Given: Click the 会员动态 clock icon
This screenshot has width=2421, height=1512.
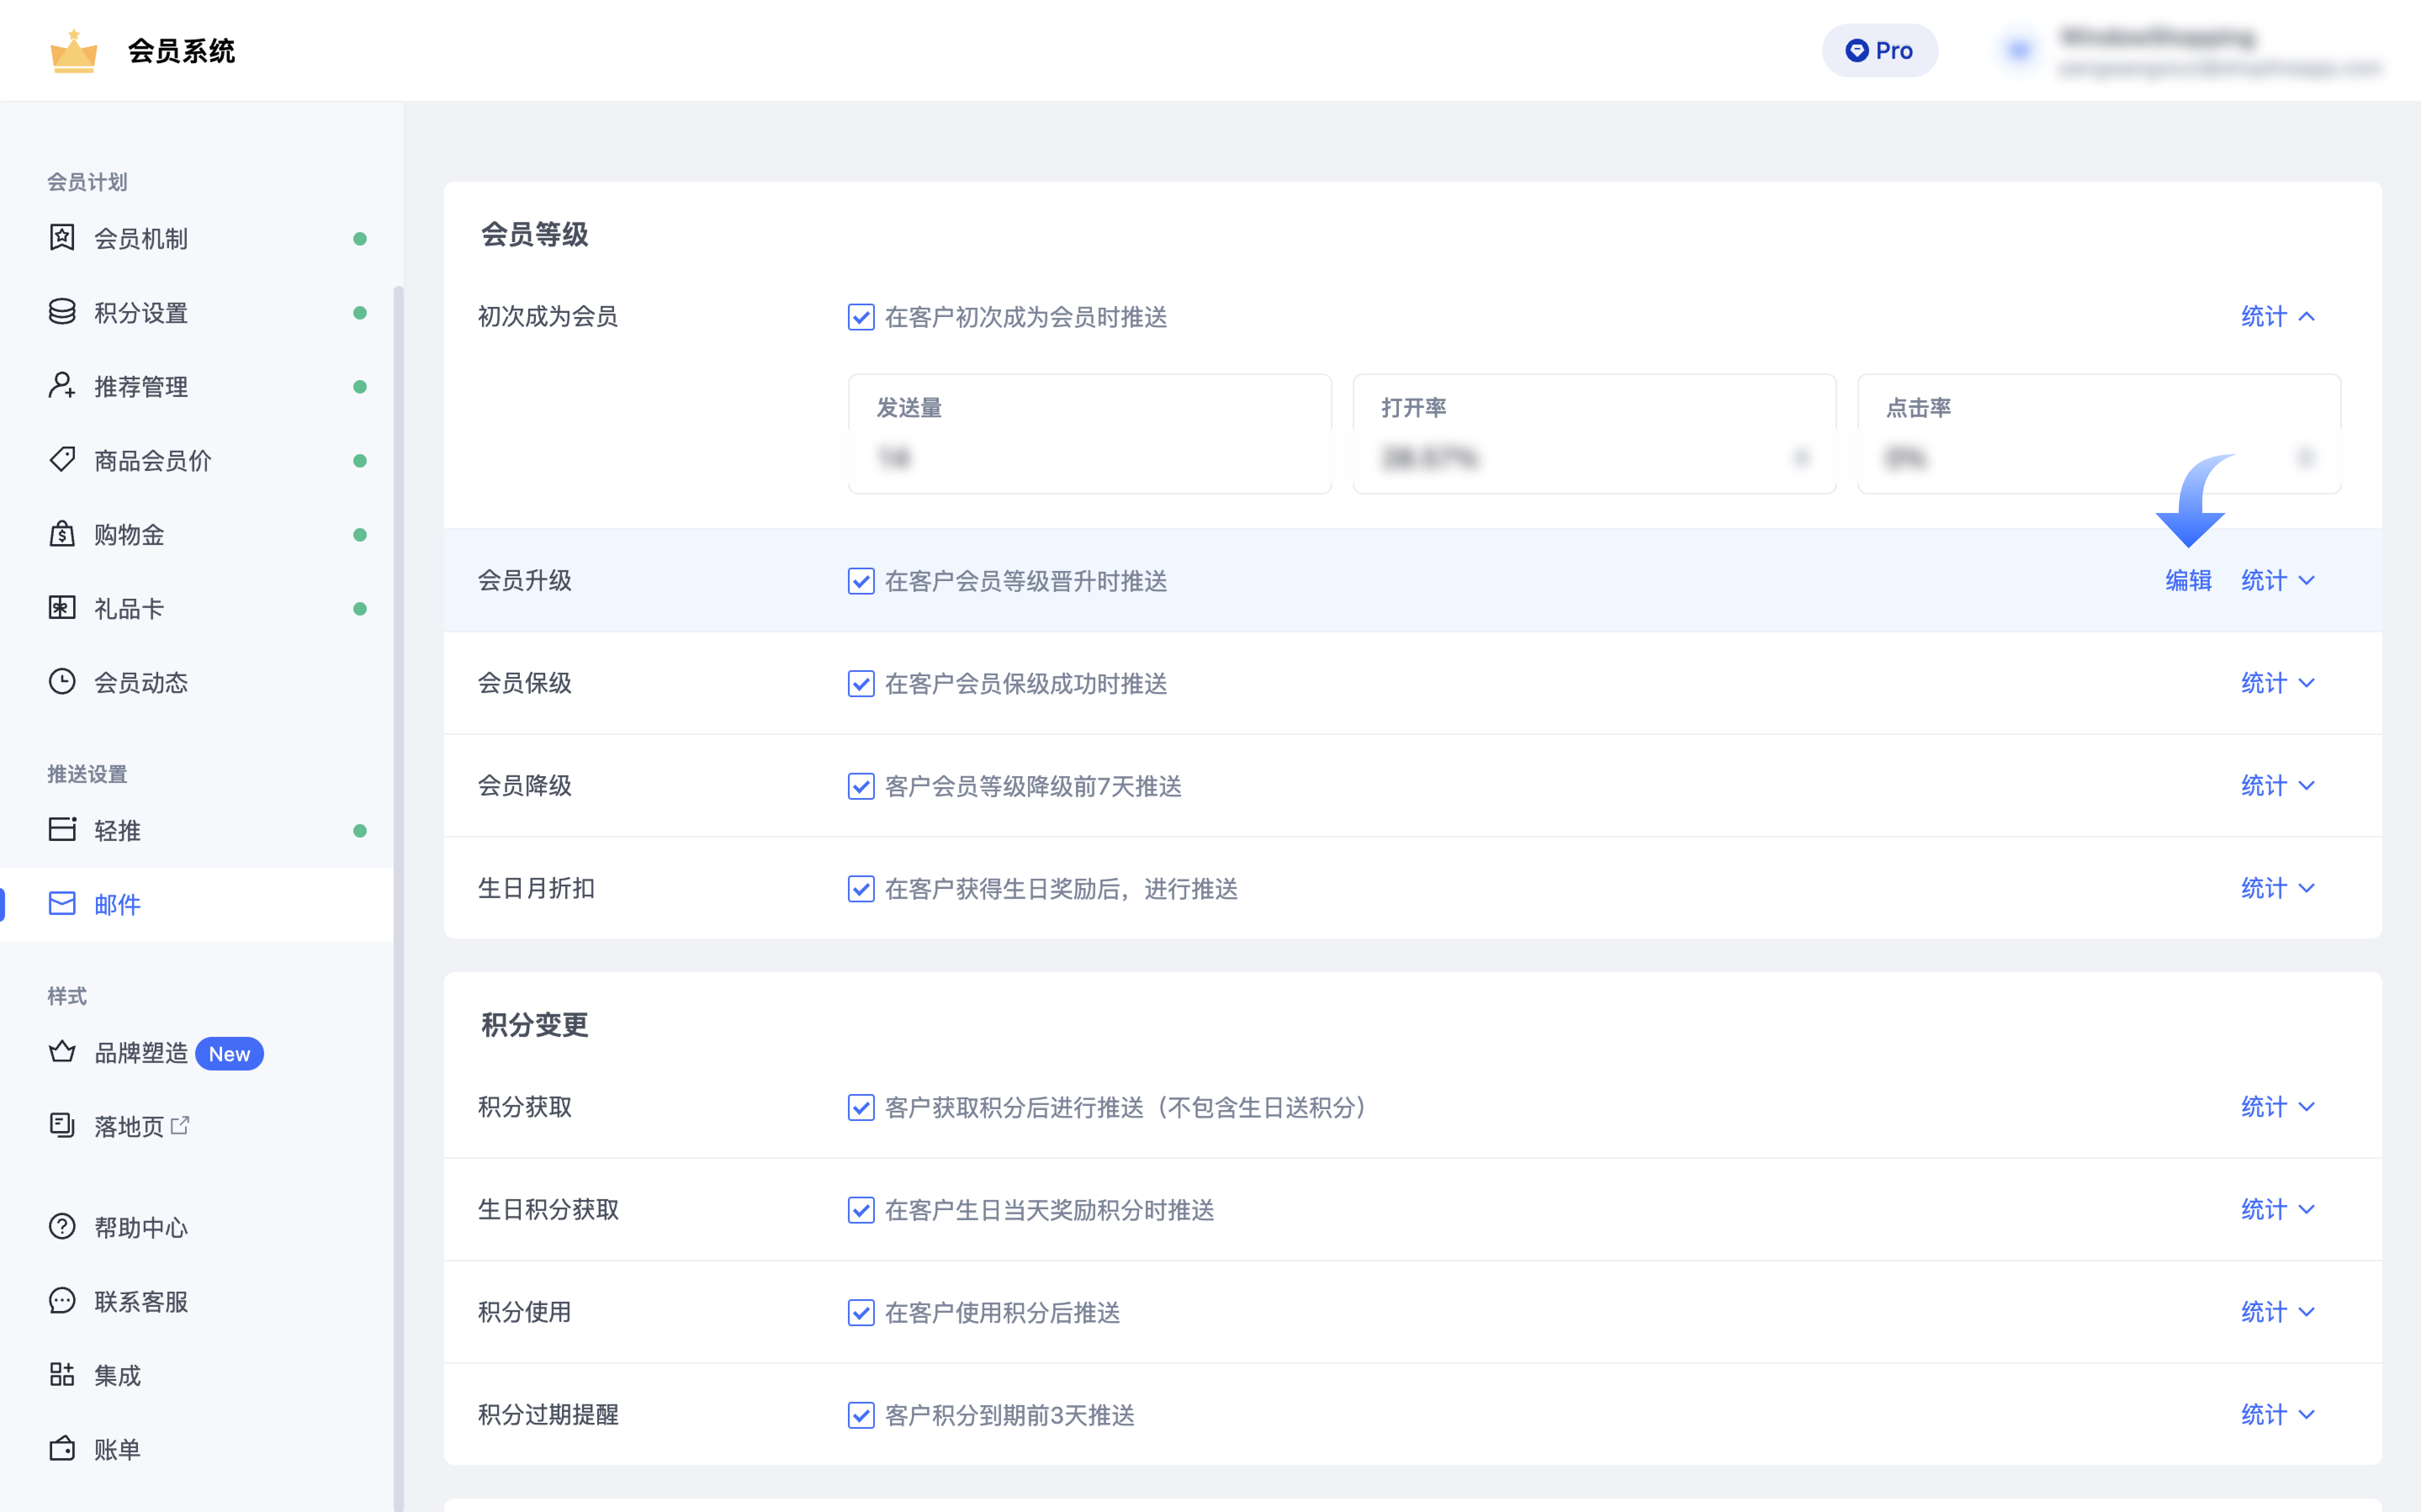Looking at the screenshot, I should click(x=62, y=682).
